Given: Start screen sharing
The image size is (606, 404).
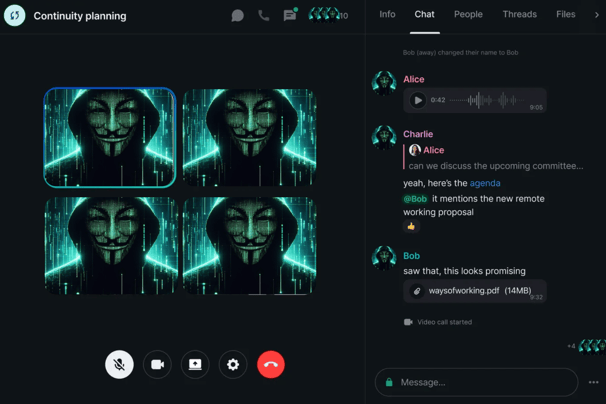Looking at the screenshot, I should click(195, 365).
